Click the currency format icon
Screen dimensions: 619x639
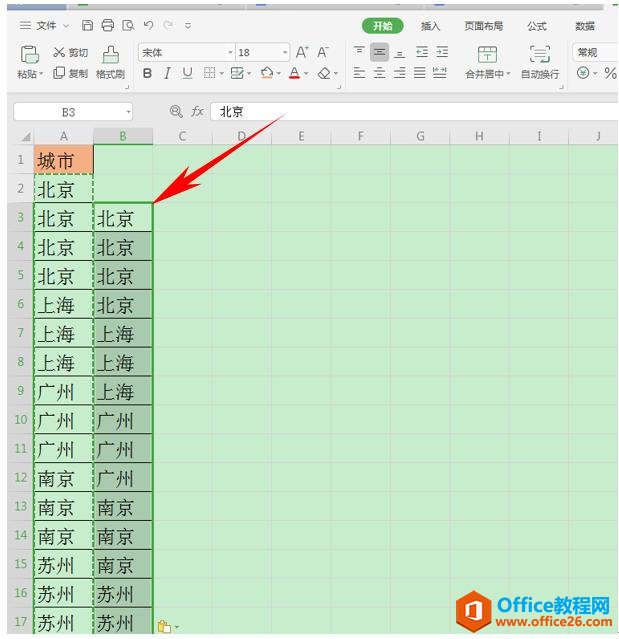coord(583,73)
